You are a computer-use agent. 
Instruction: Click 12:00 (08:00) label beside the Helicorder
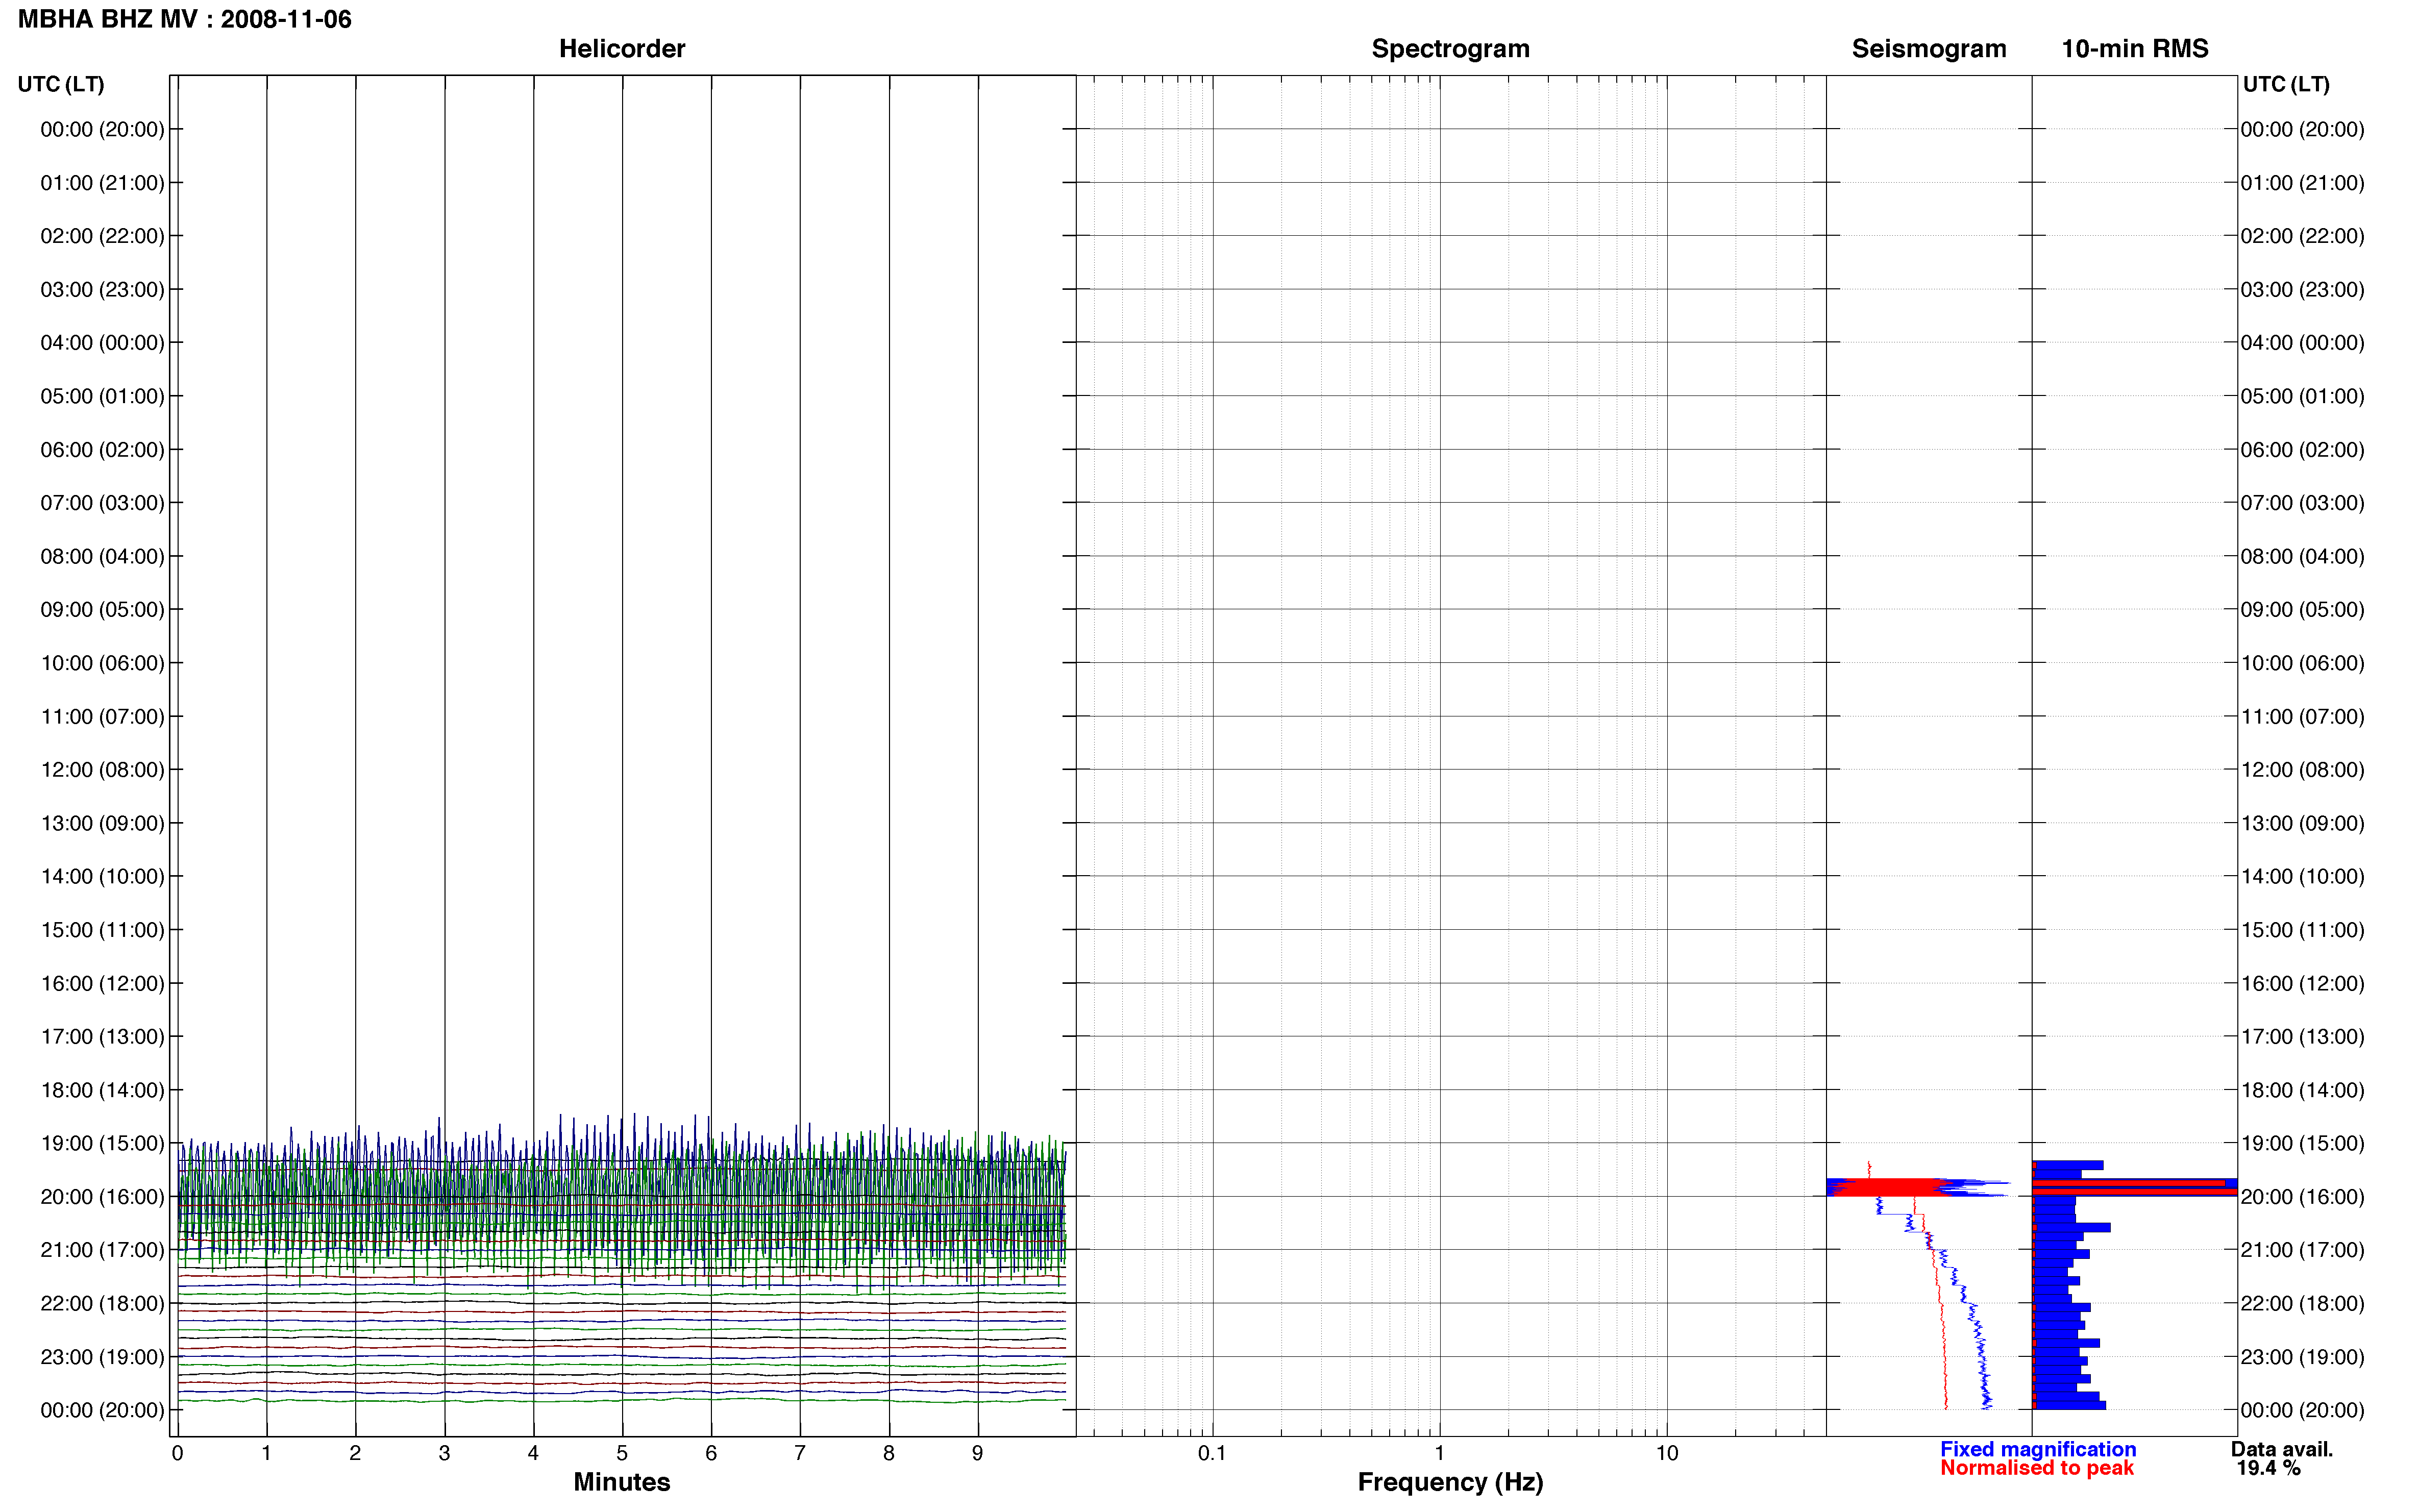pyautogui.click(x=102, y=769)
